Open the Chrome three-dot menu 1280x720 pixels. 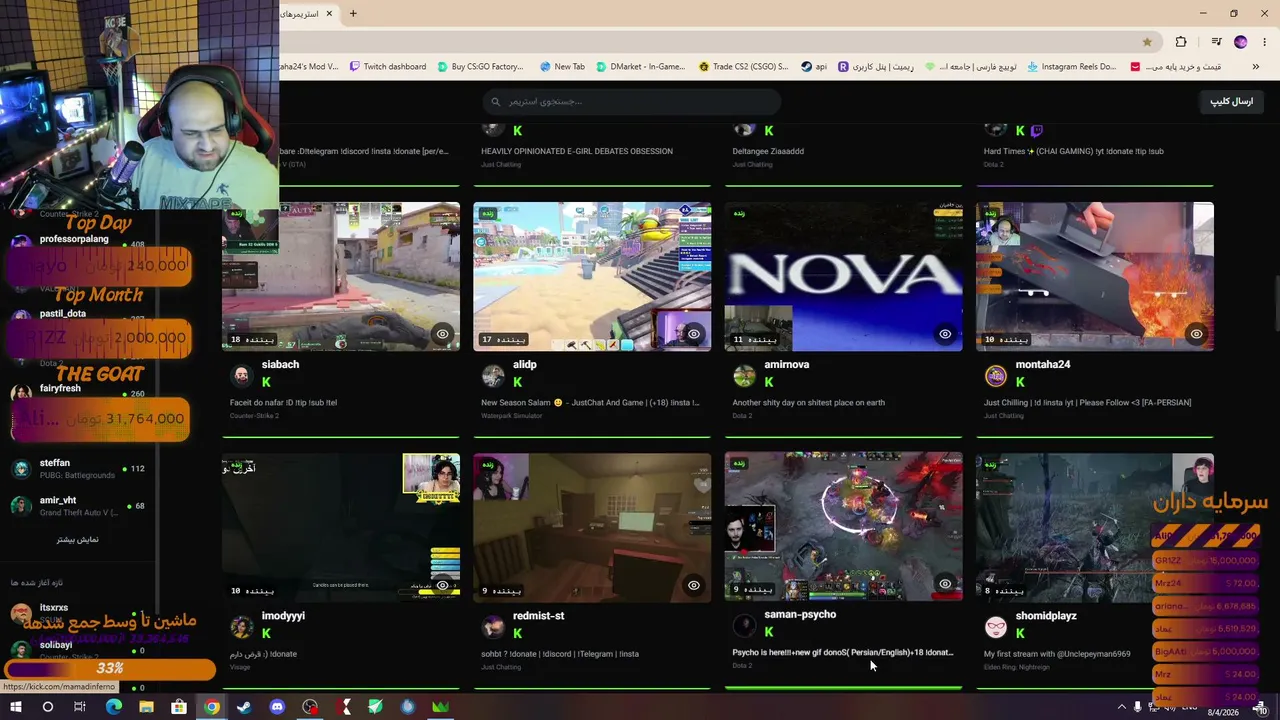[1264, 42]
